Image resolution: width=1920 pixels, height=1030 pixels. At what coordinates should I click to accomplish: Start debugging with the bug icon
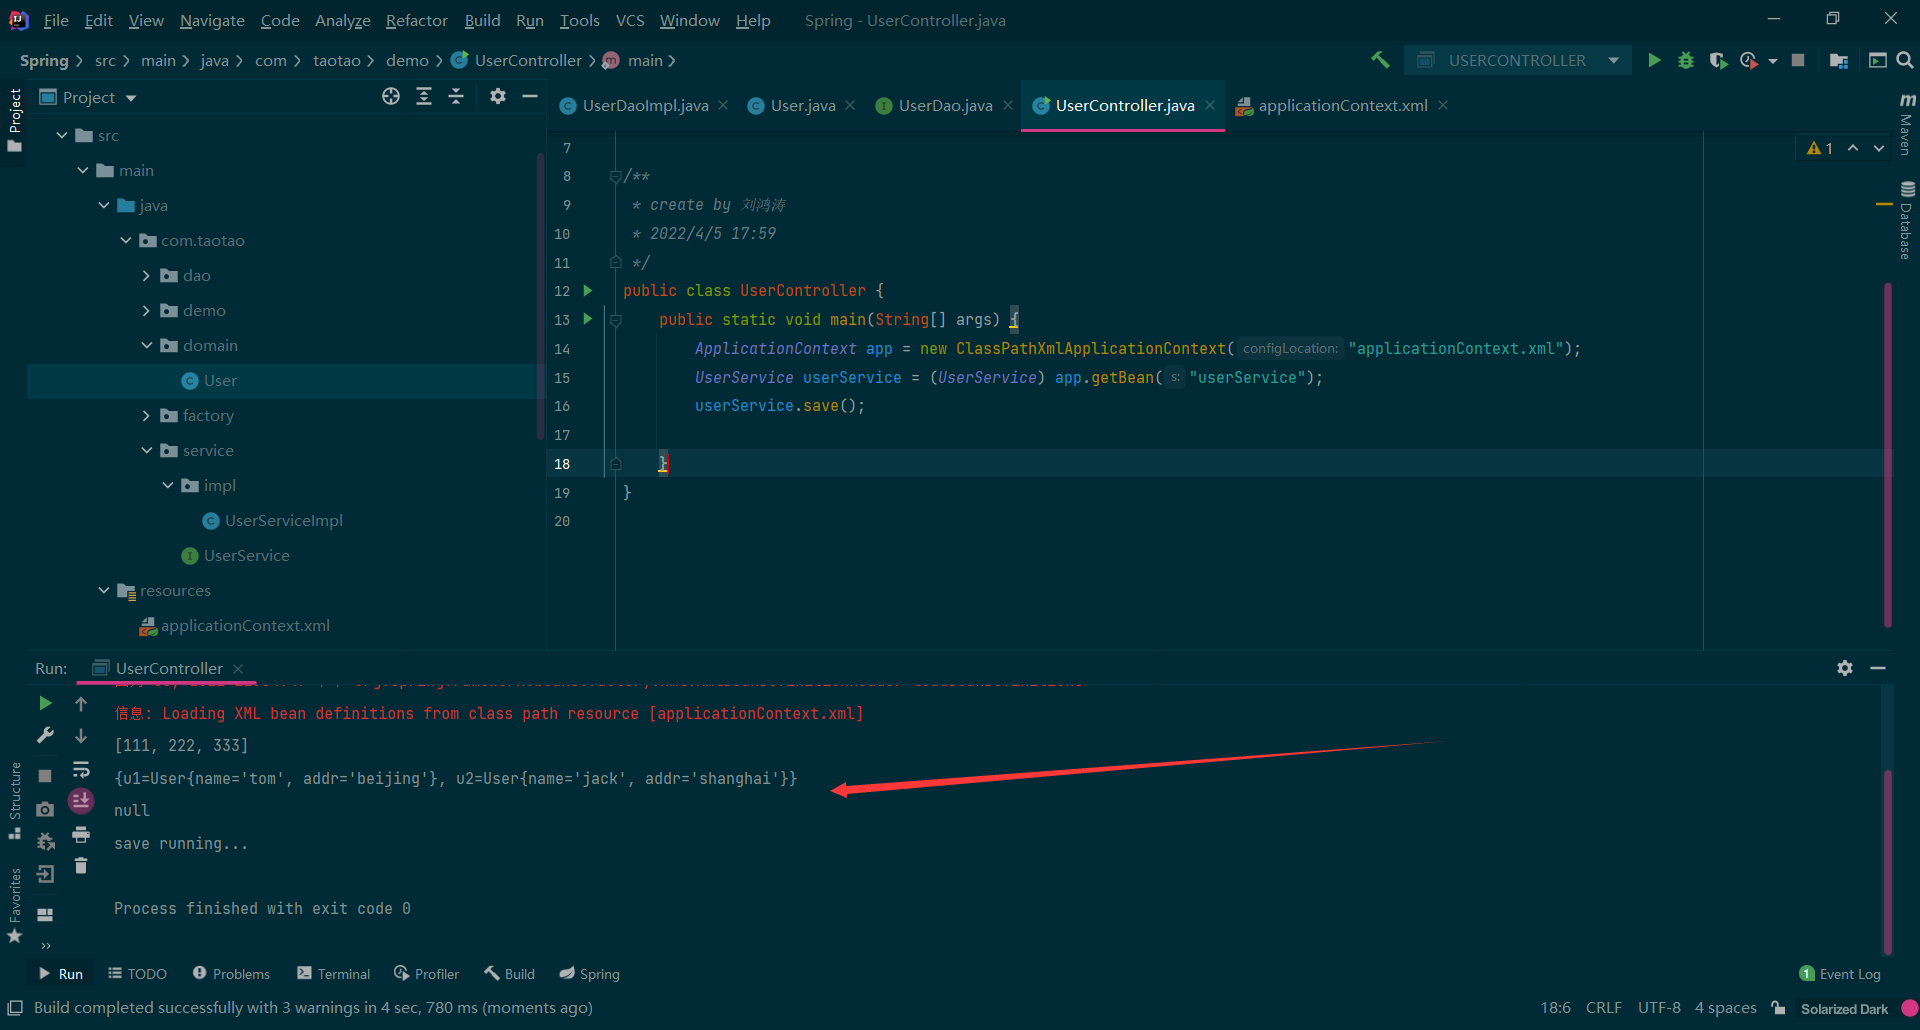tap(1686, 60)
